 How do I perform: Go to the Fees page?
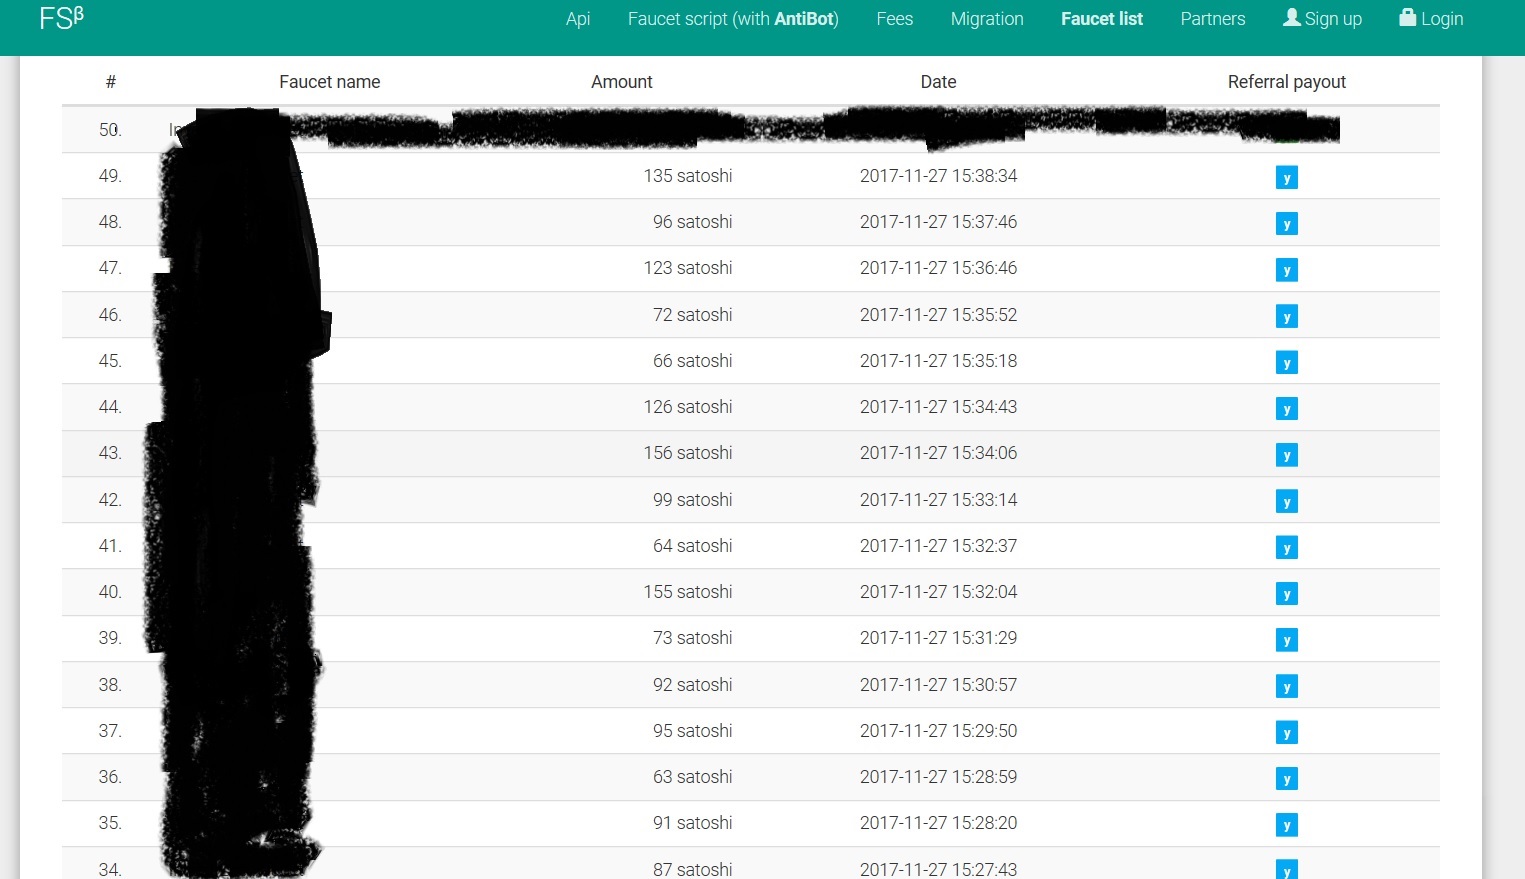[x=894, y=19]
